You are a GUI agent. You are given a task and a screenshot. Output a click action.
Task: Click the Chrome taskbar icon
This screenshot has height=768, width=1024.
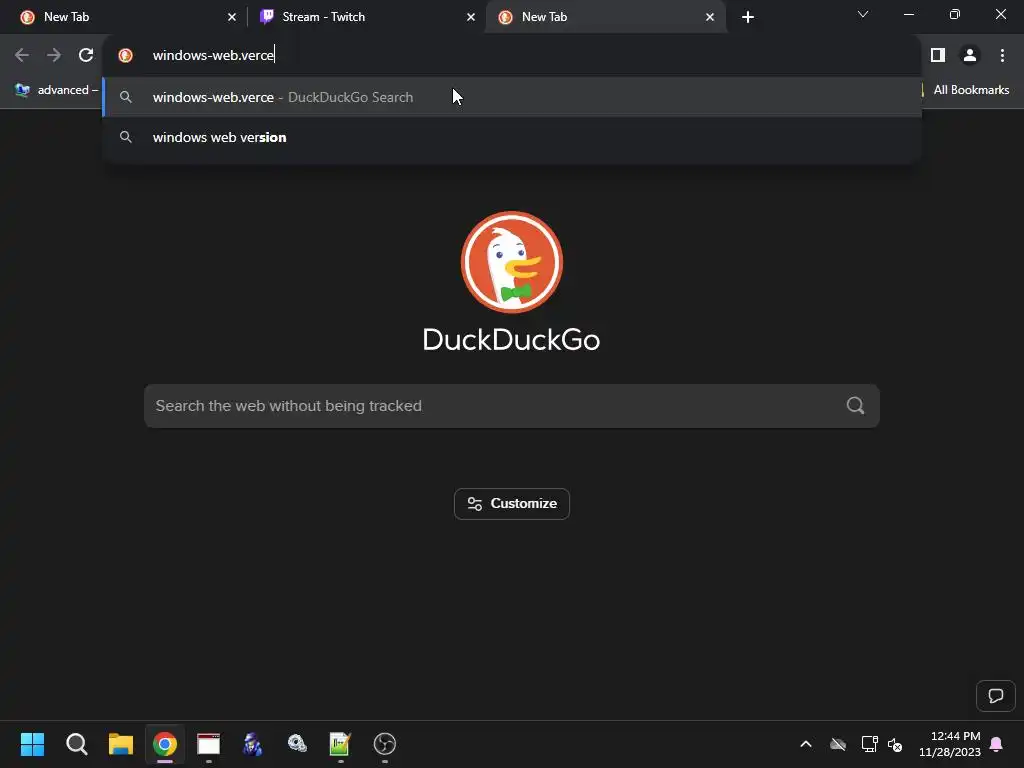[165, 744]
